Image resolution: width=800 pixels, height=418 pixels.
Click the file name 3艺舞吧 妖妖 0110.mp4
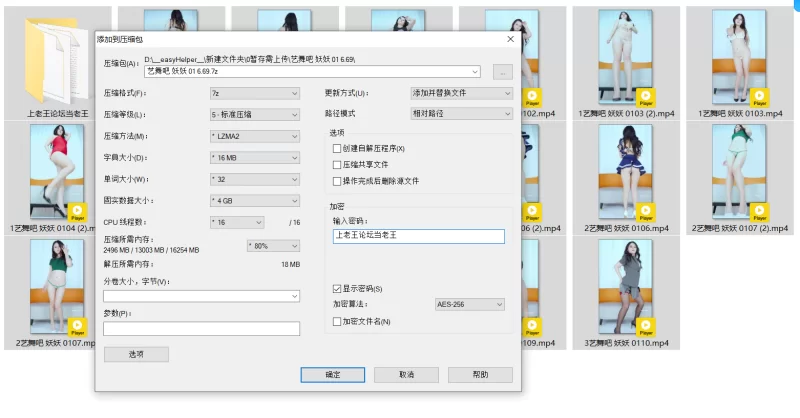coord(627,343)
